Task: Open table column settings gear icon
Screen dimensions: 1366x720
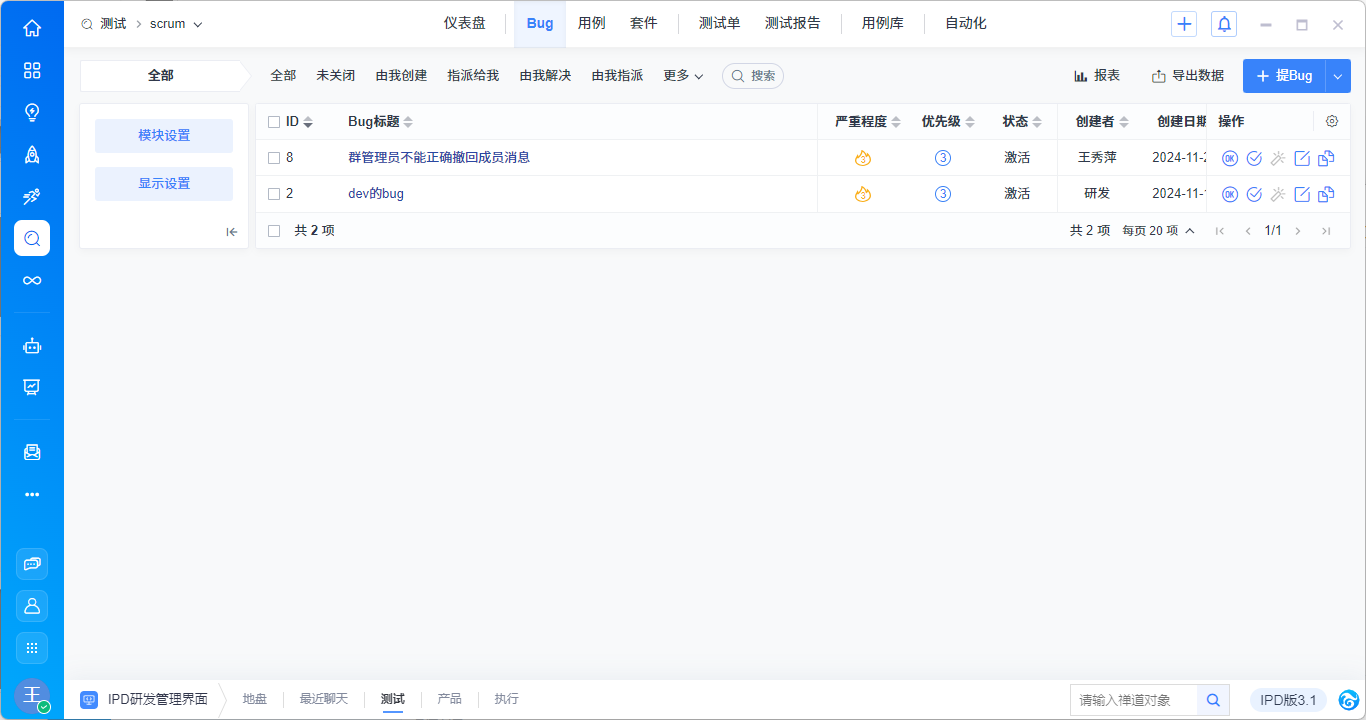Action: point(1331,121)
